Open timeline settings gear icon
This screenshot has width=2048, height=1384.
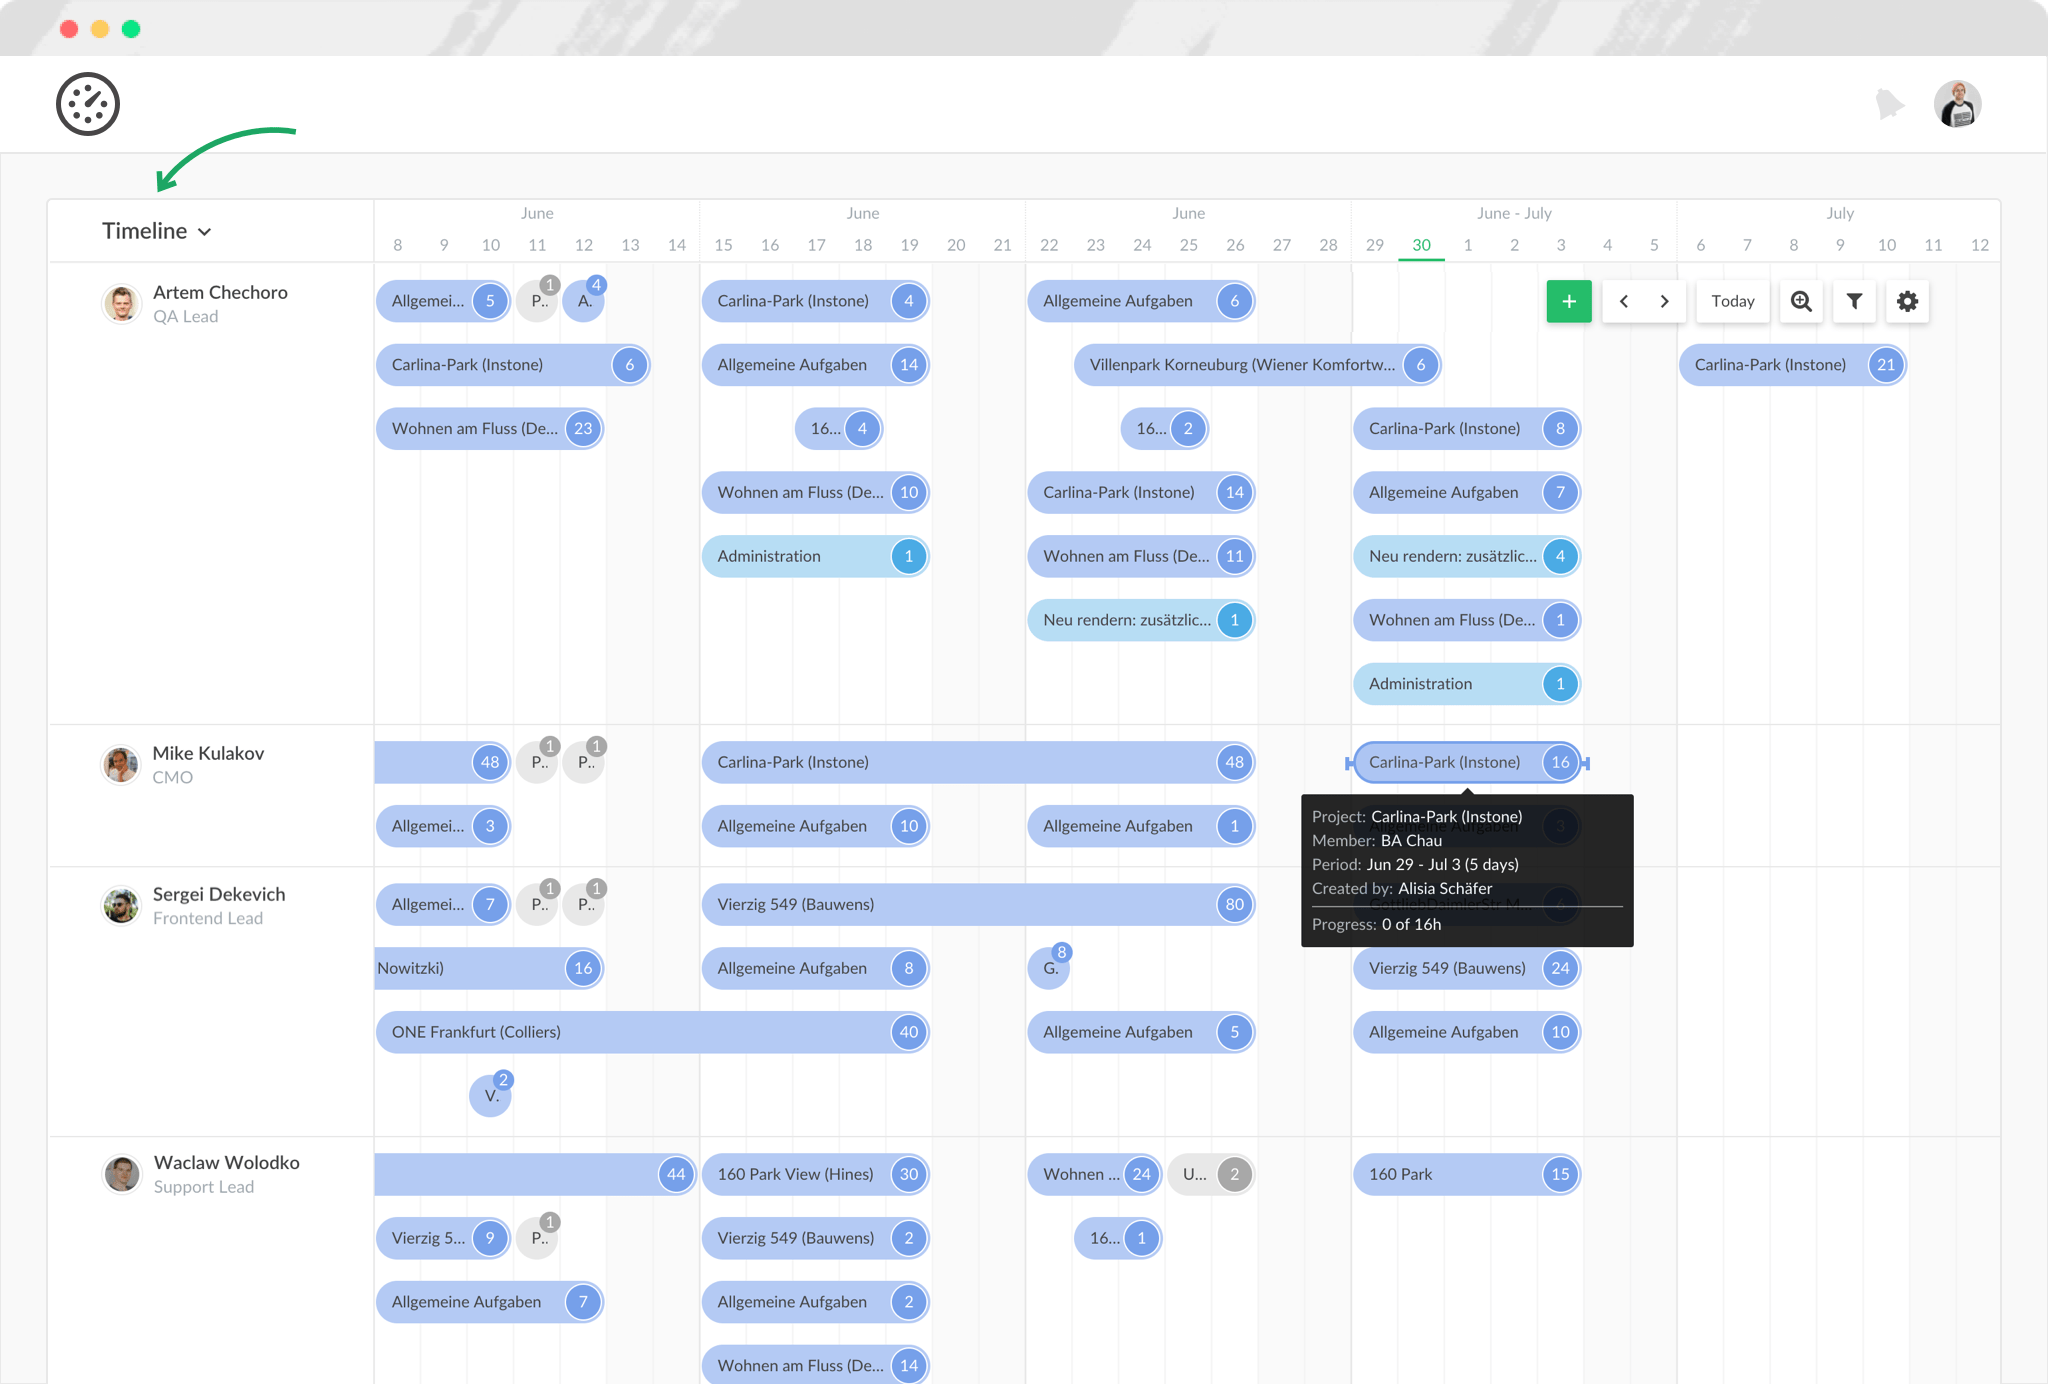coord(1907,301)
